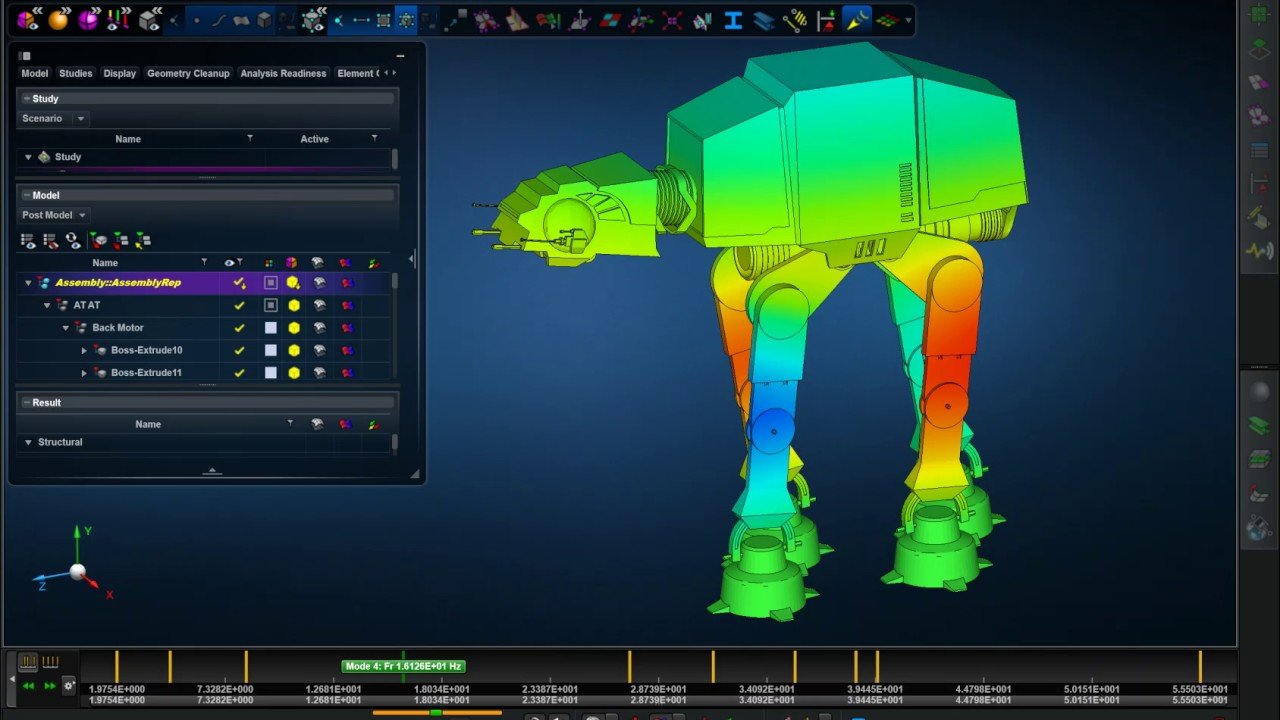Toggle visibility check for Assembly::AssemblyRep

tap(239, 283)
